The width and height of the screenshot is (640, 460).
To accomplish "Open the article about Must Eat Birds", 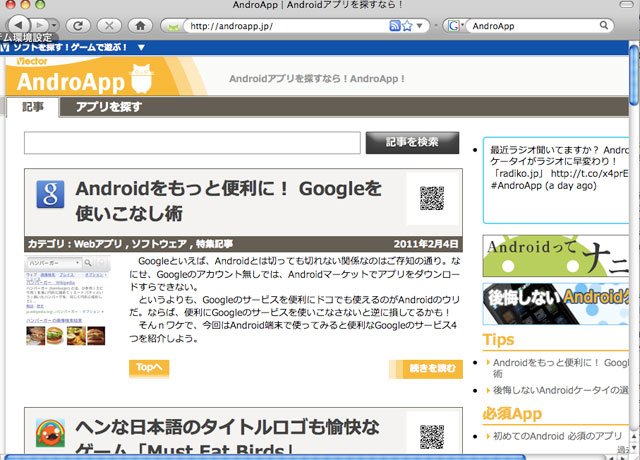I will [227, 438].
